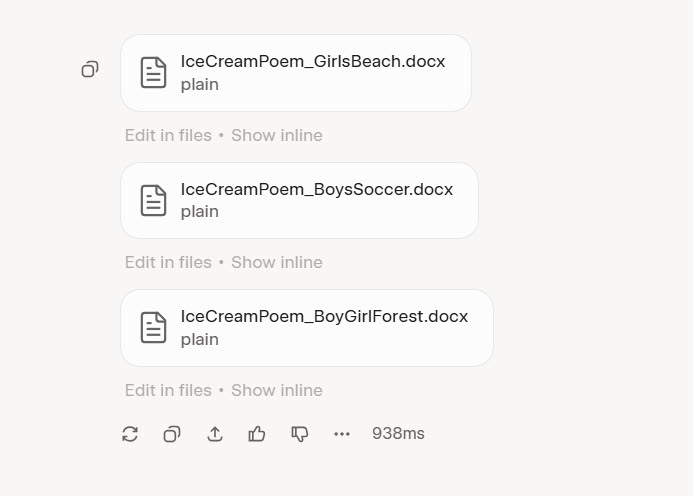Click the document icon for IceCreamPoem_BoysSoccer.docx
The width and height of the screenshot is (693, 496).
coord(153,200)
